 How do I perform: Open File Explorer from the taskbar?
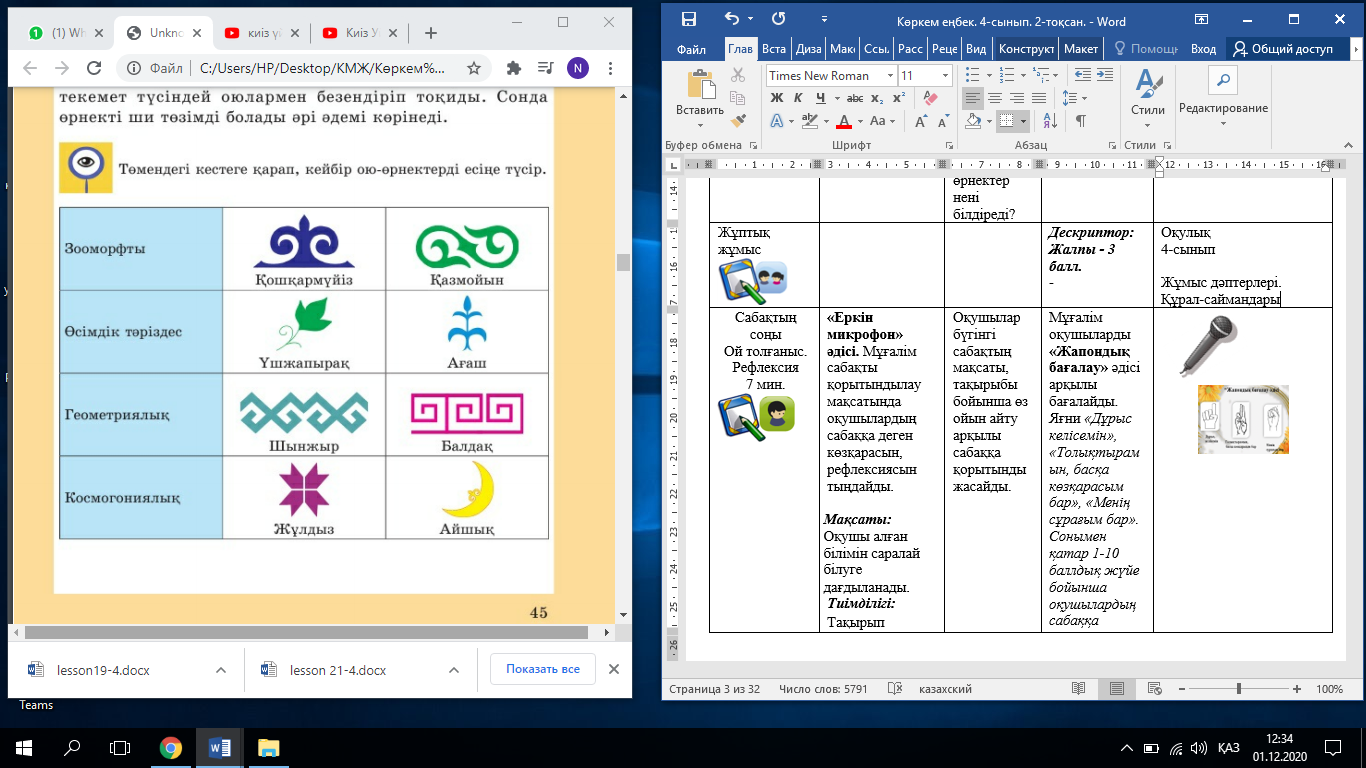coord(268,747)
